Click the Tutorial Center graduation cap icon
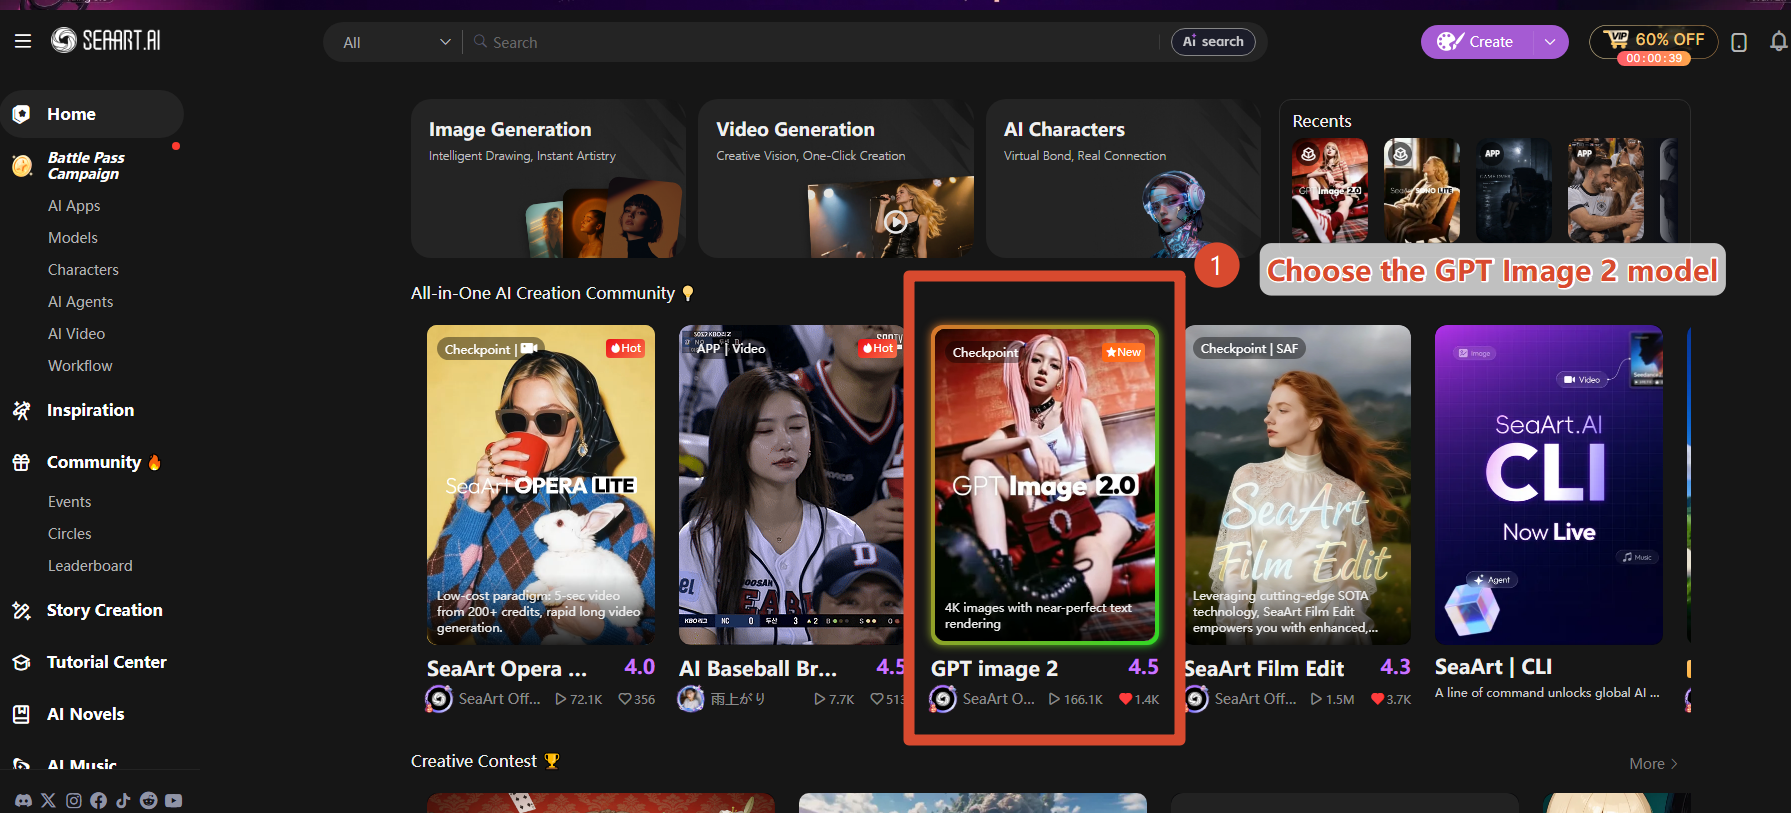The width and height of the screenshot is (1791, 813). 21,662
